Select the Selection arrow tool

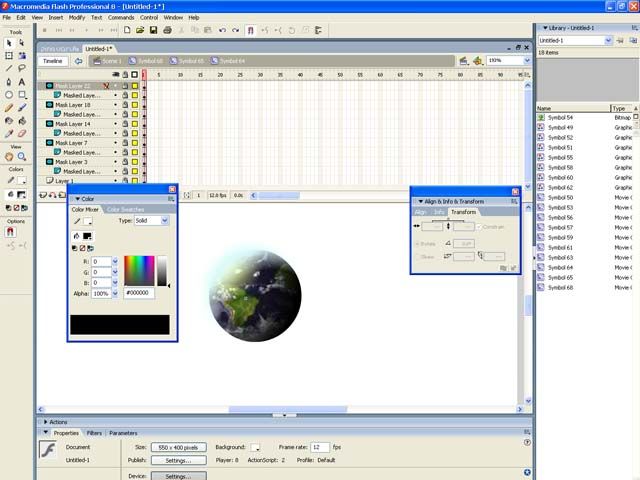click(x=9, y=43)
